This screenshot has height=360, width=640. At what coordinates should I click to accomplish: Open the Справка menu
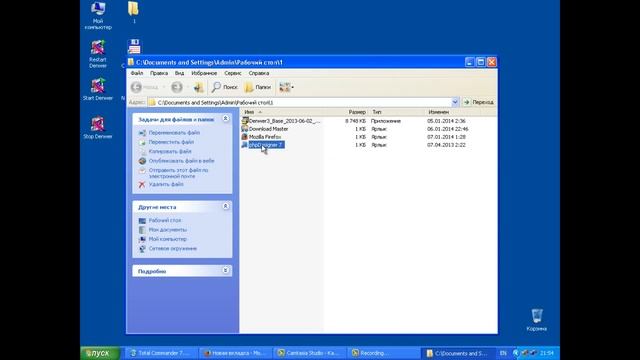259,73
